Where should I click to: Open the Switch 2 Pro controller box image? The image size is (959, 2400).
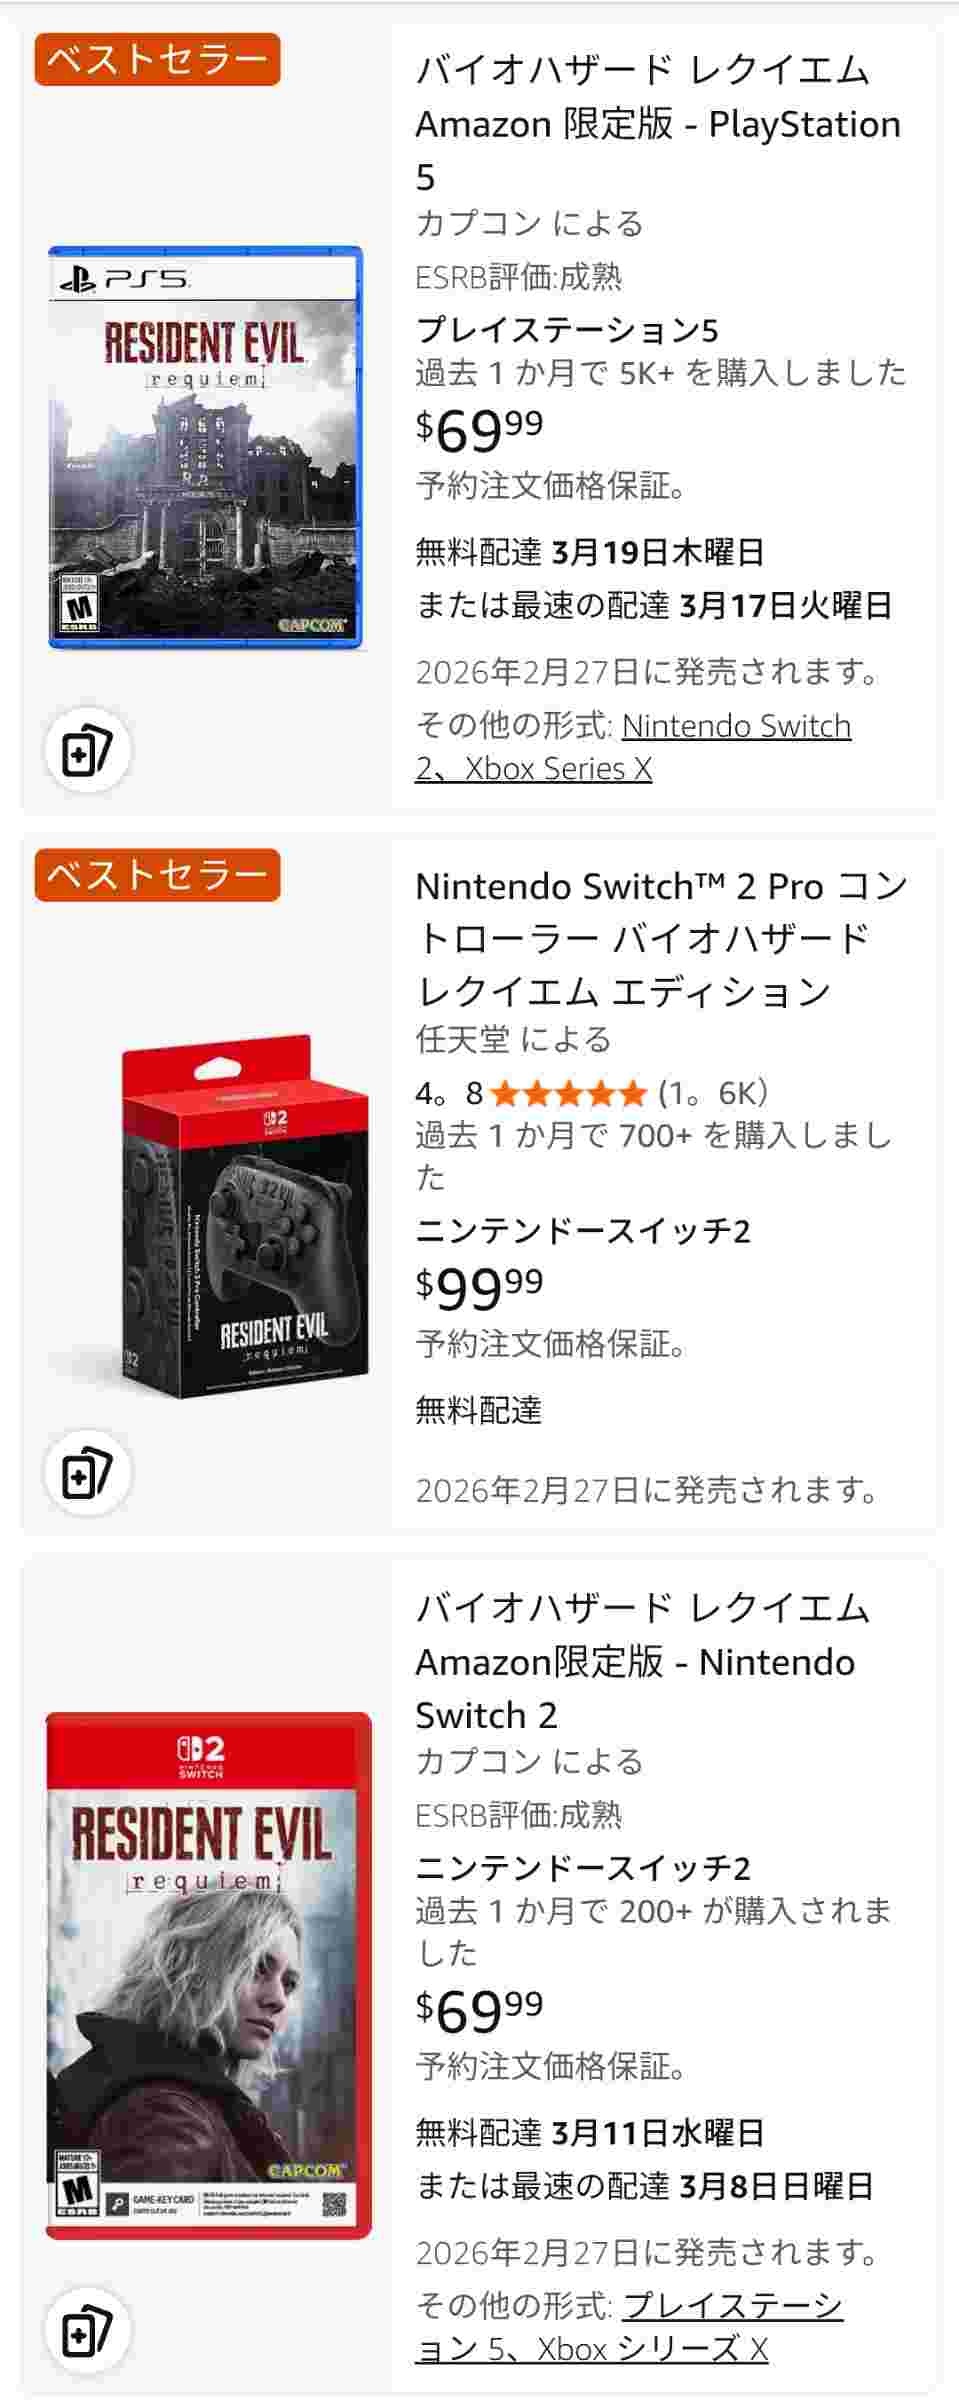(x=245, y=1215)
